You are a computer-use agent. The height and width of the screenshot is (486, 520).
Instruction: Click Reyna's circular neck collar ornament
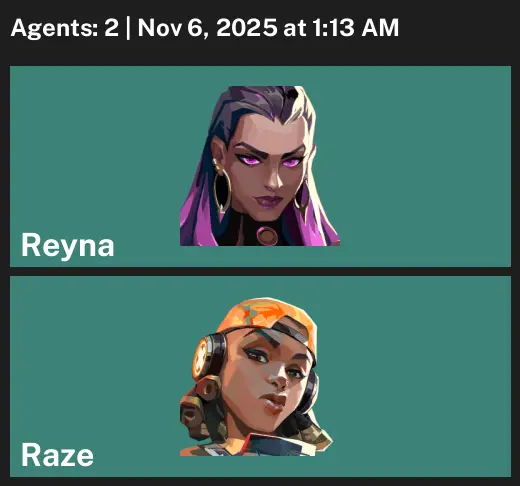[x=267, y=236]
